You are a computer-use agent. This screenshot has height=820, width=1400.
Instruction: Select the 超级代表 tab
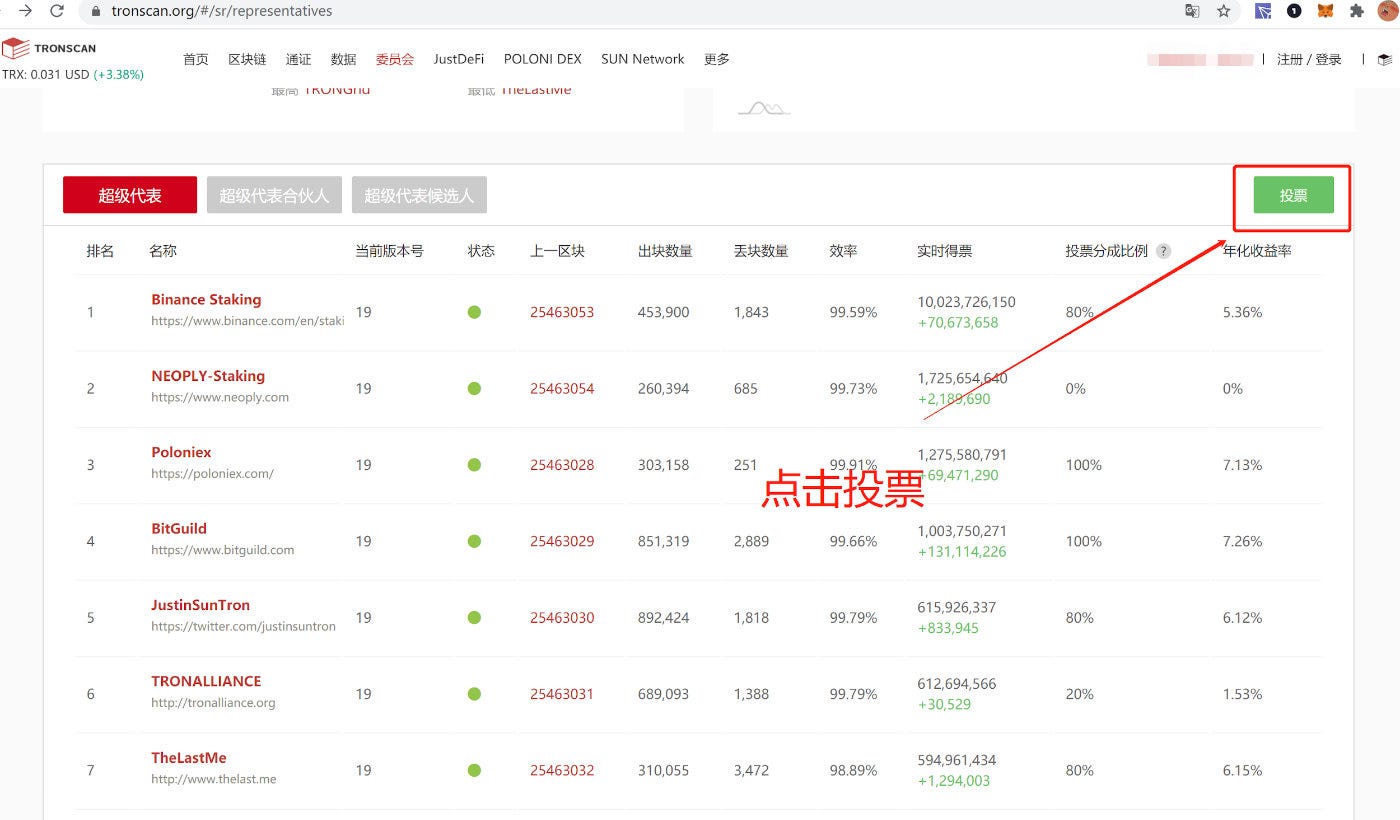pyautogui.click(x=130, y=195)
